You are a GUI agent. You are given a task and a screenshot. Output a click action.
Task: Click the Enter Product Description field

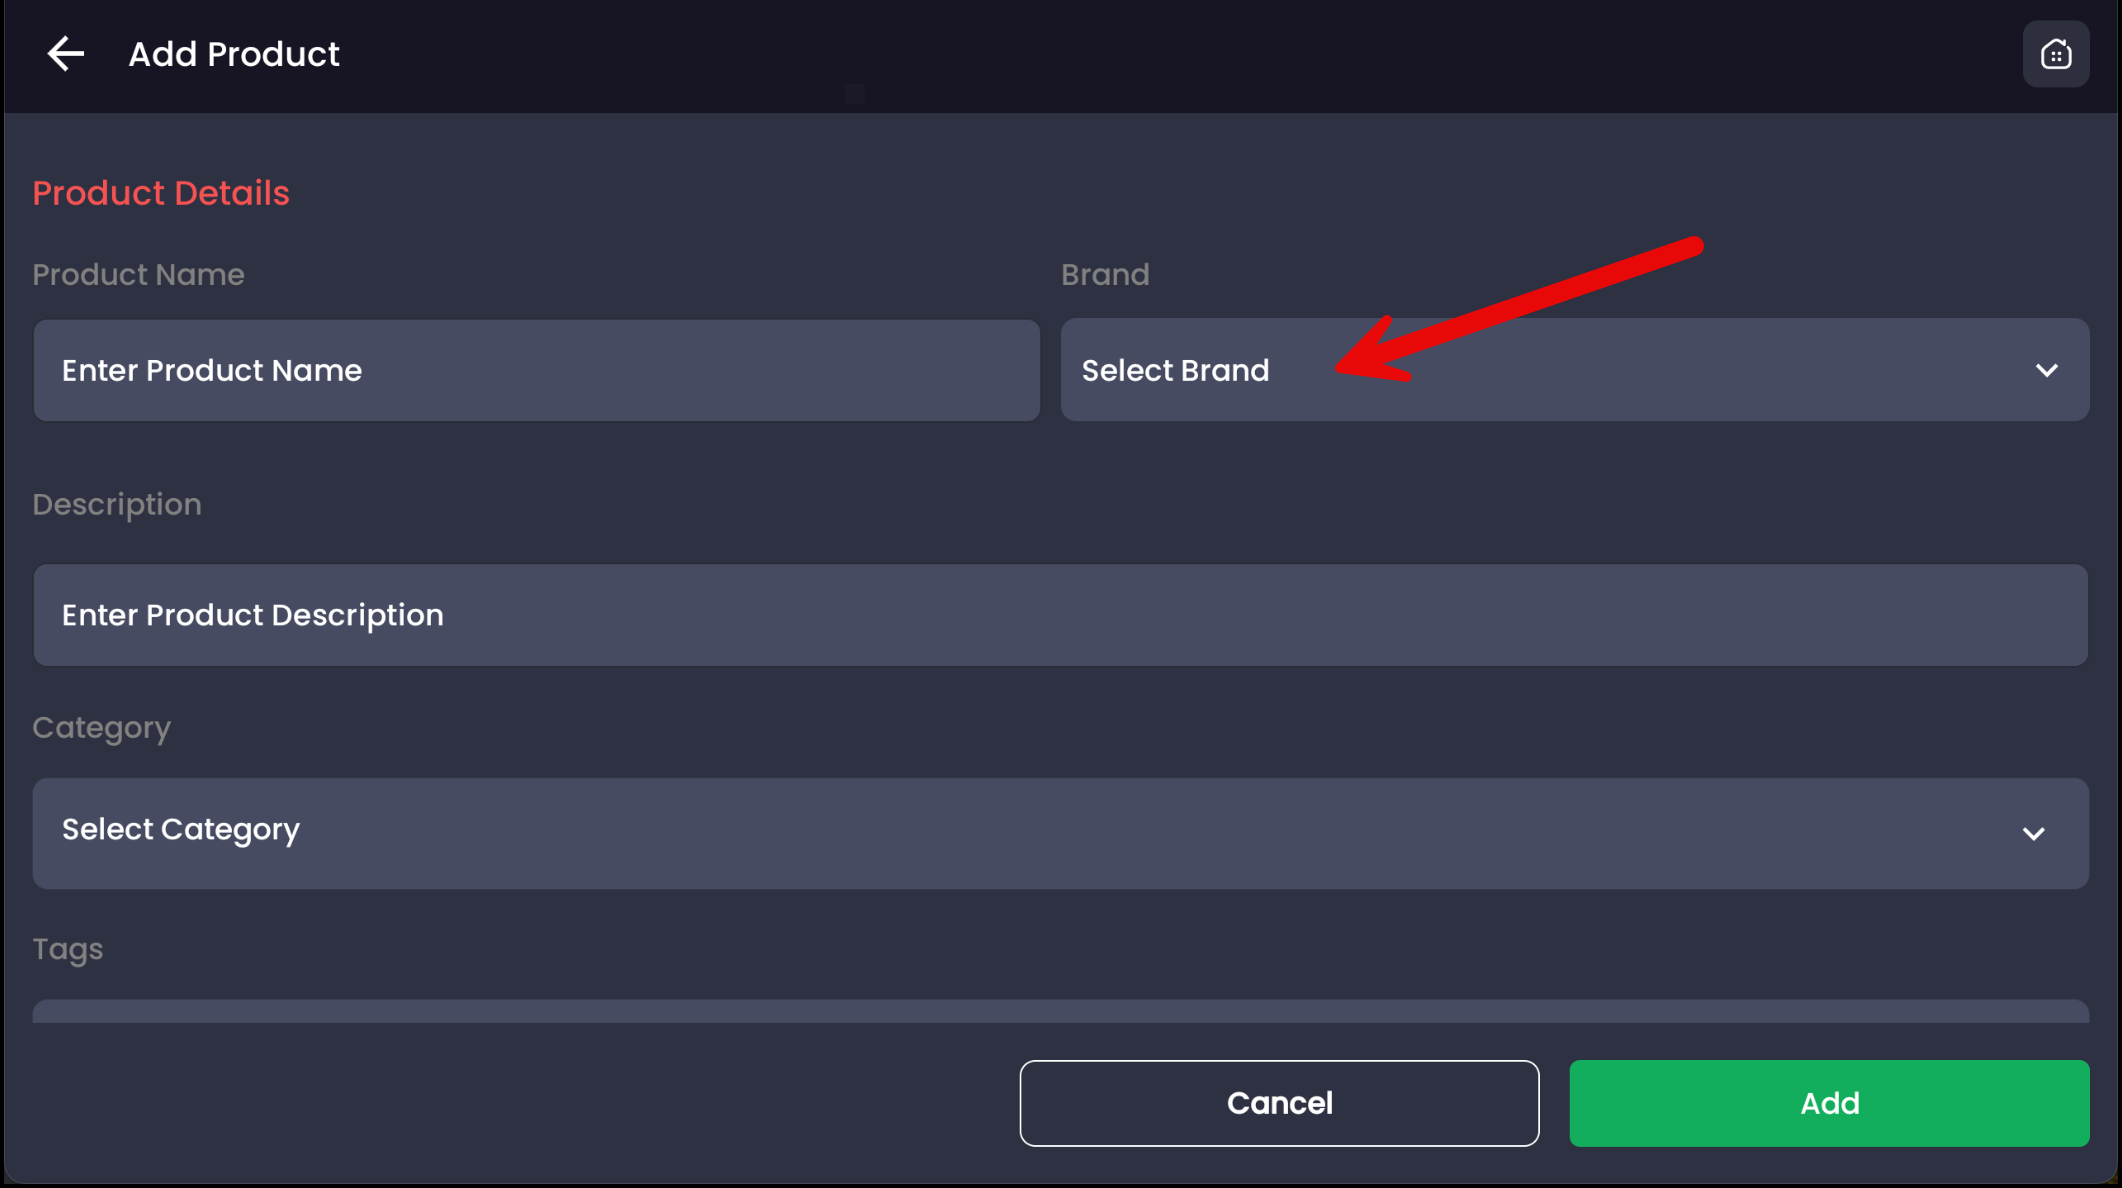pos(1060,615)
